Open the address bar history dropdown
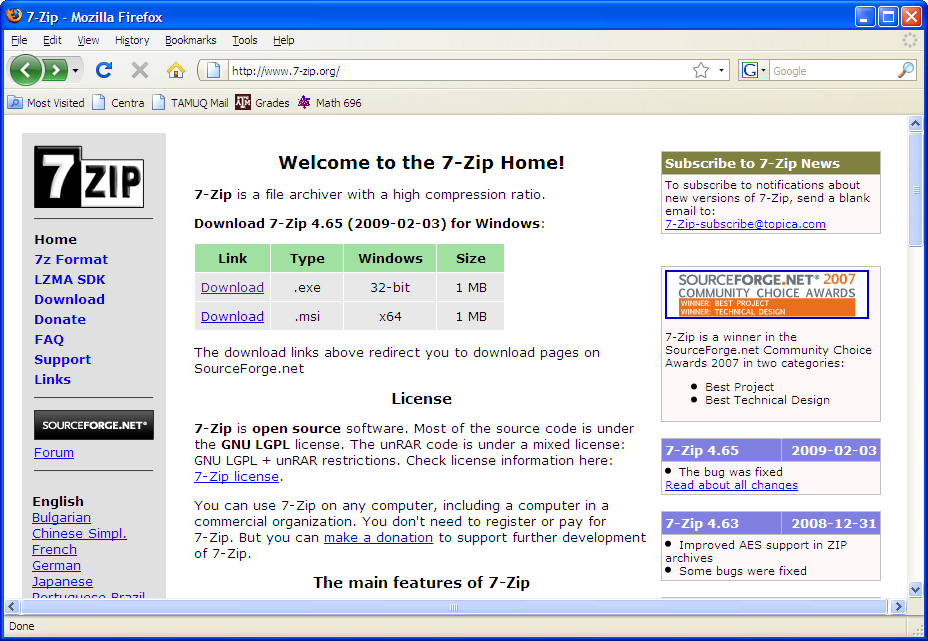Viewport: 928px width, 641px height. pyautogui.click(x=721, y=70)
